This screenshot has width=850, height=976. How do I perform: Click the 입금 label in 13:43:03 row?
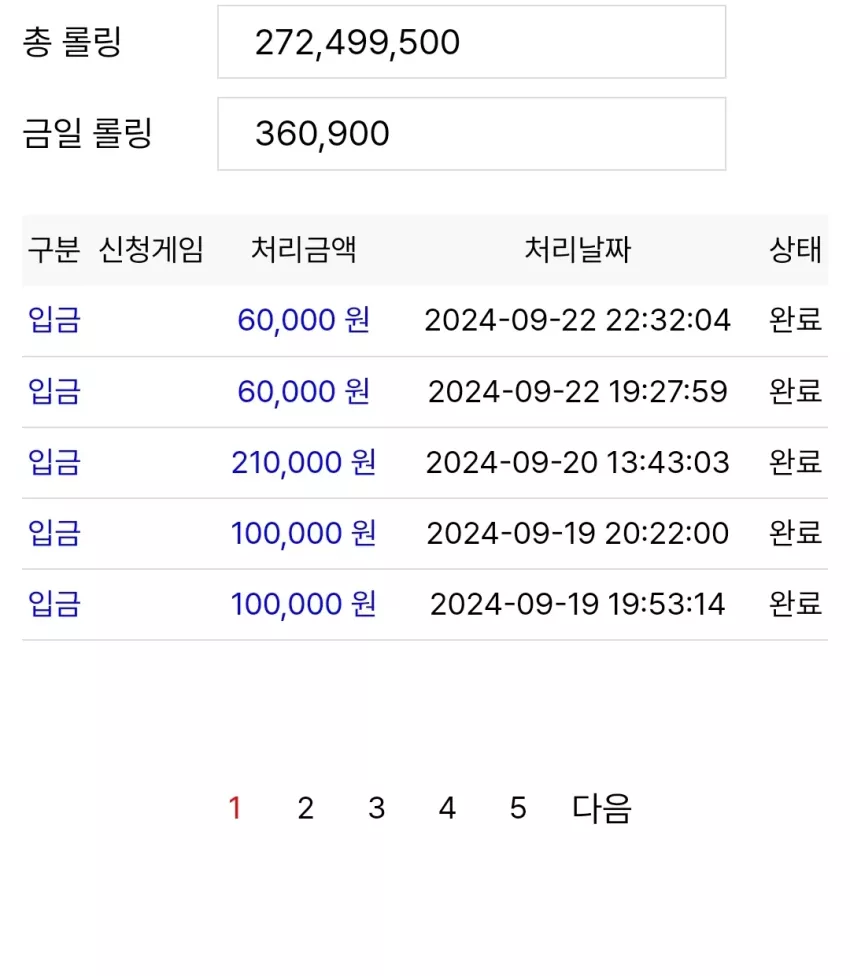54,462
